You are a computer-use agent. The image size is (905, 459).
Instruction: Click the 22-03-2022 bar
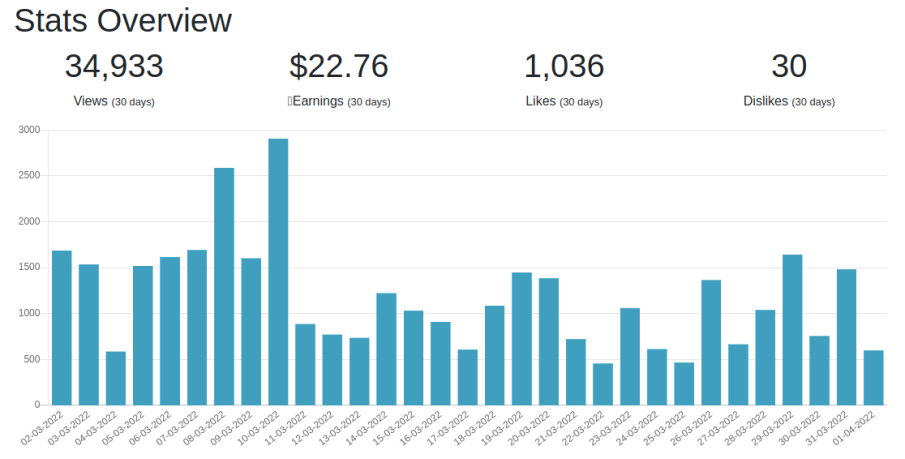[603, 384]
